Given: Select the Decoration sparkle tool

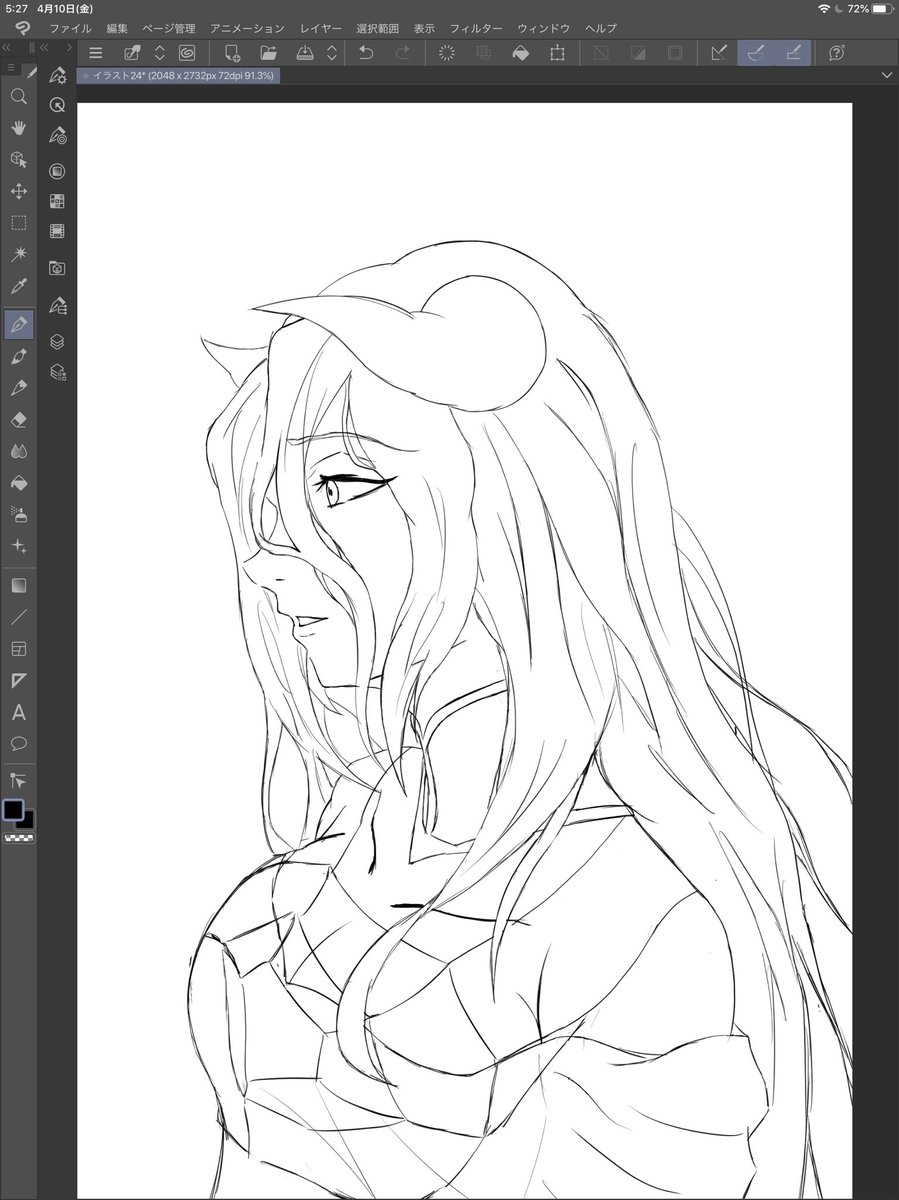Looking at the screenshot, I should click(x=18, y=546).
